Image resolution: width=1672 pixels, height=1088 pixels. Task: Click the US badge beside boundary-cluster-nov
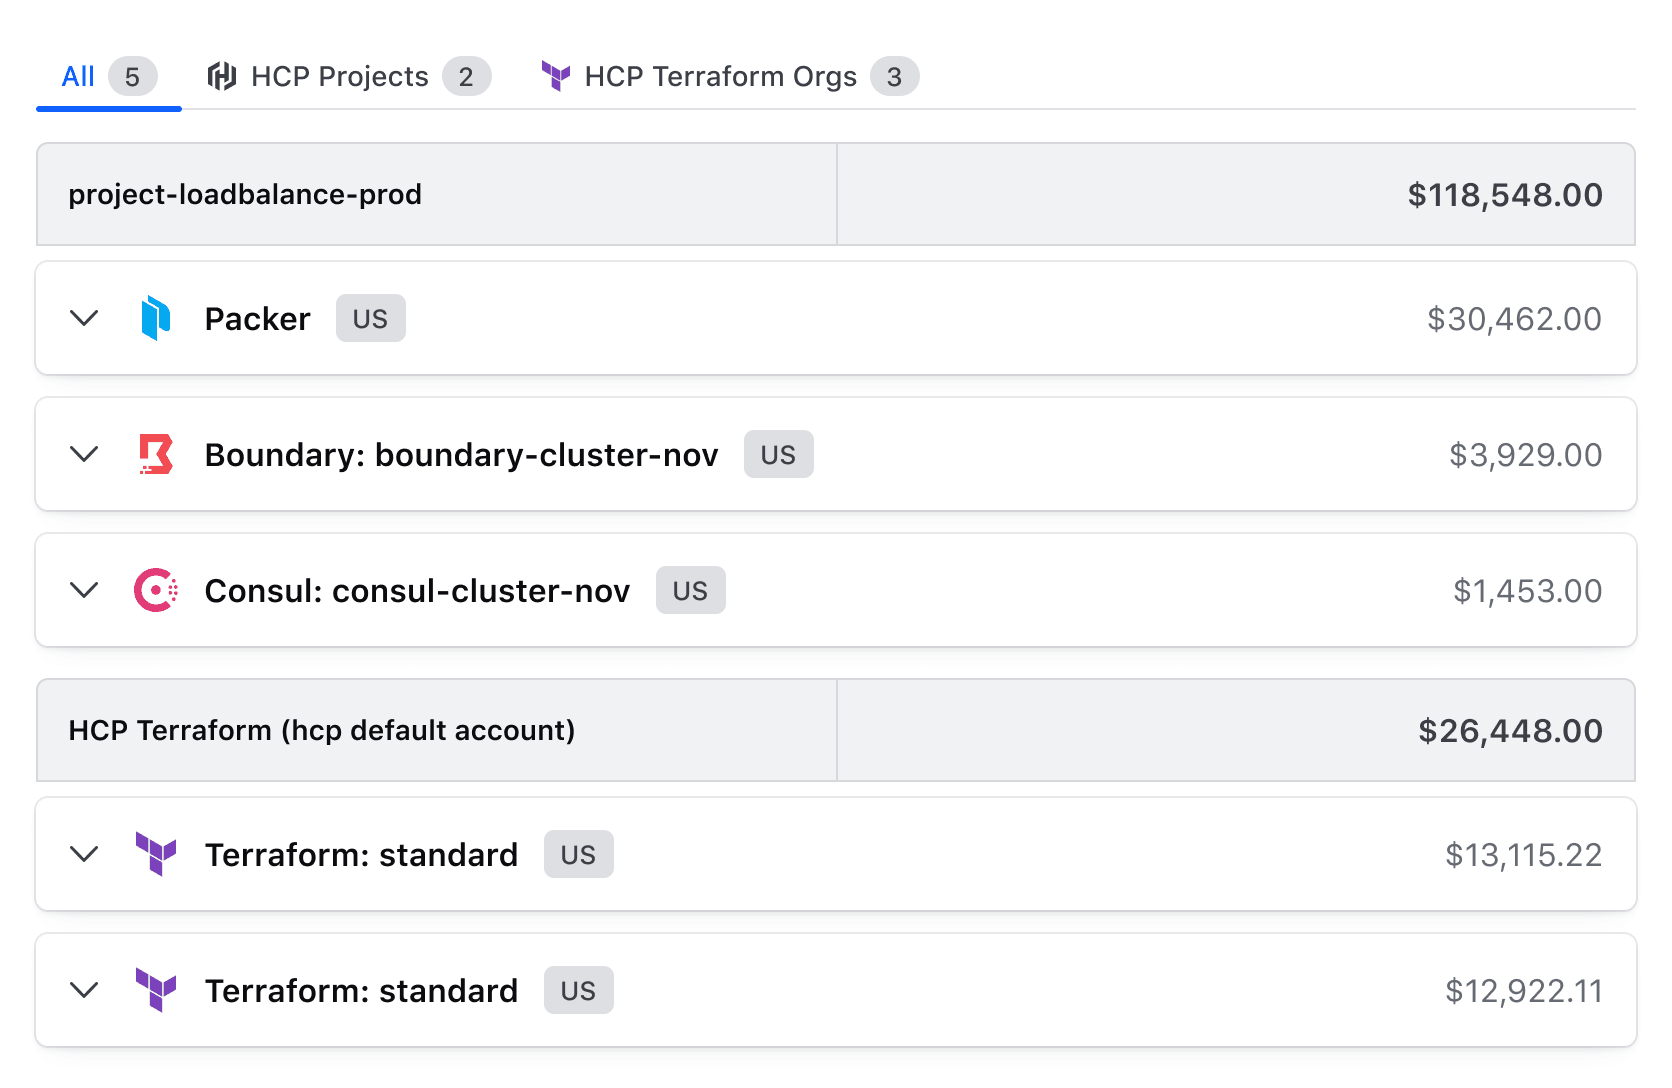pyautogui.click(x=778, y=455)
